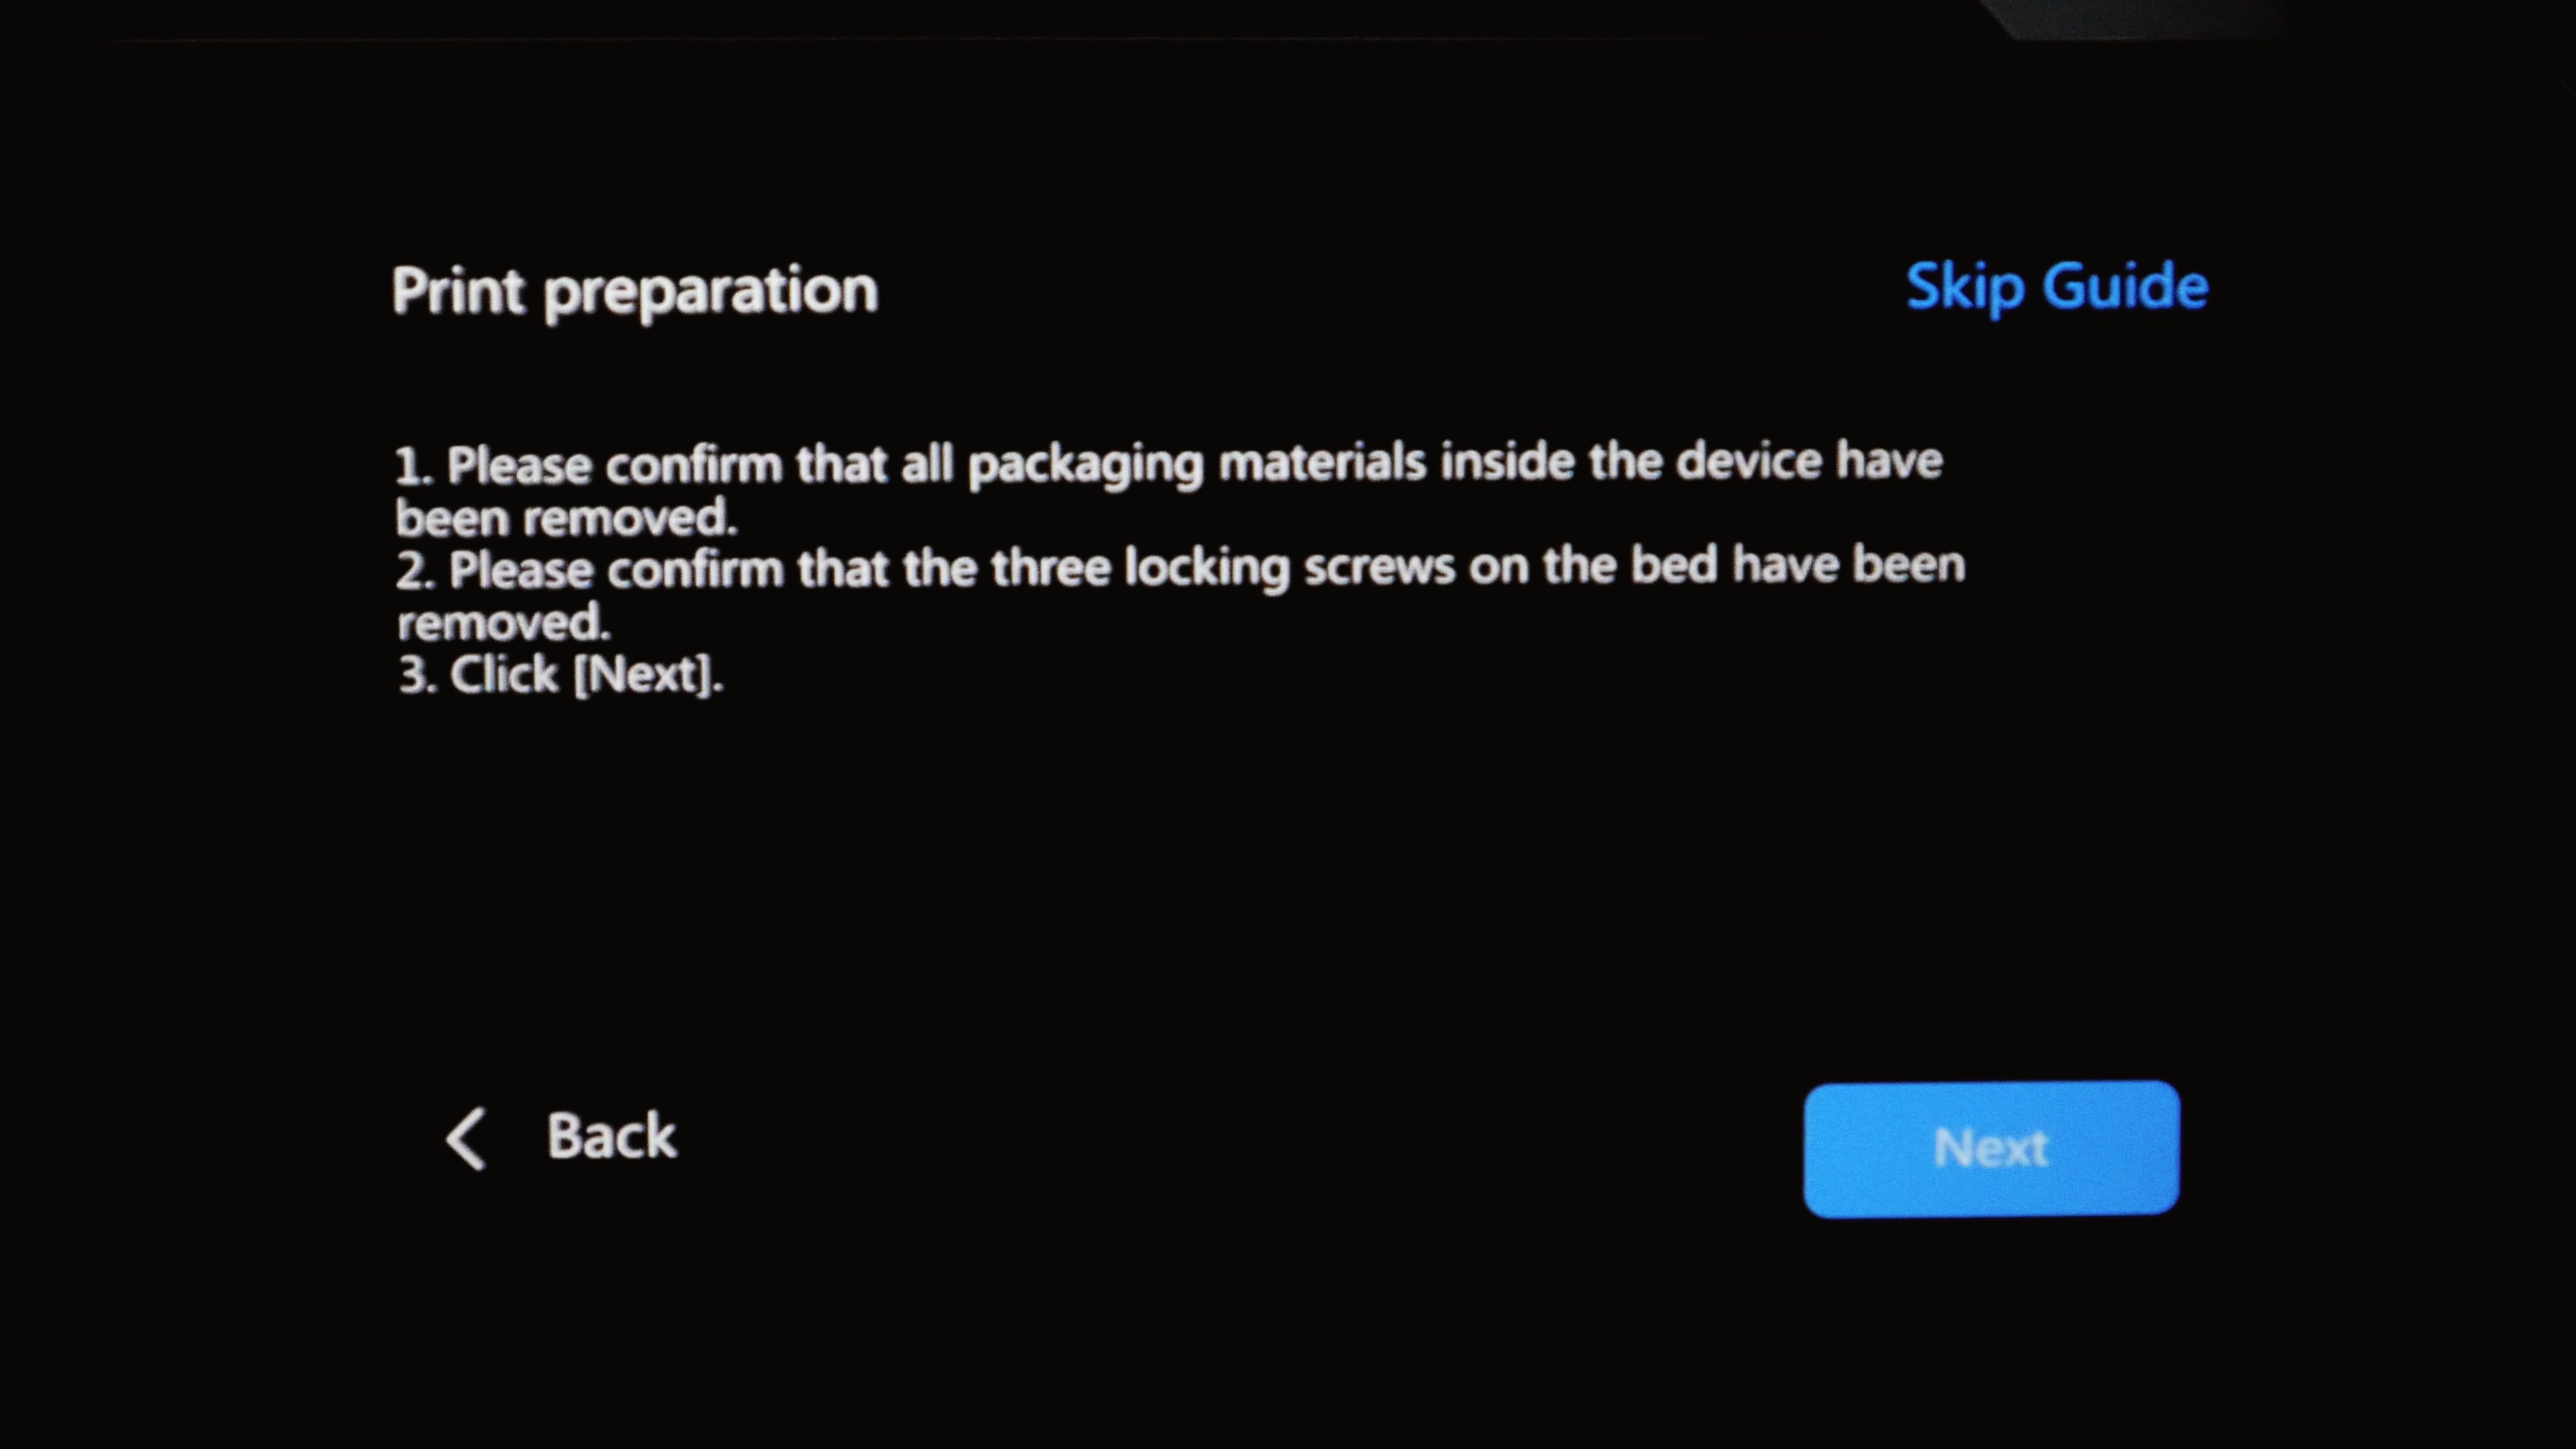
Task: Click the 'Next' label inside blue button
Action: coord(1990,1148)
